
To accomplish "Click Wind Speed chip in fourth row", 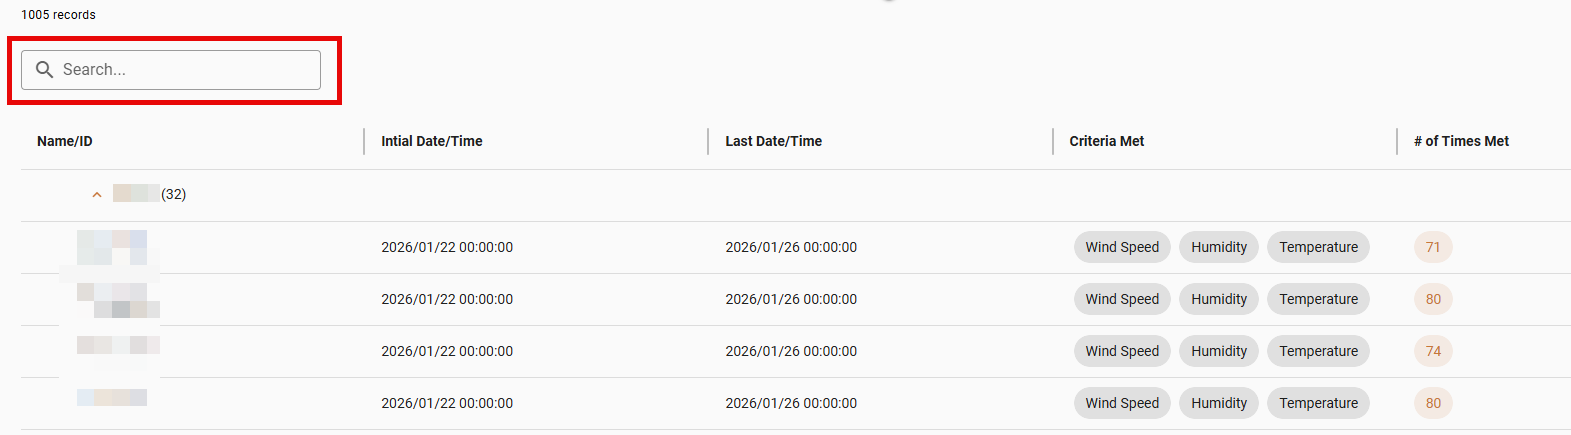I will point(1122,403).
